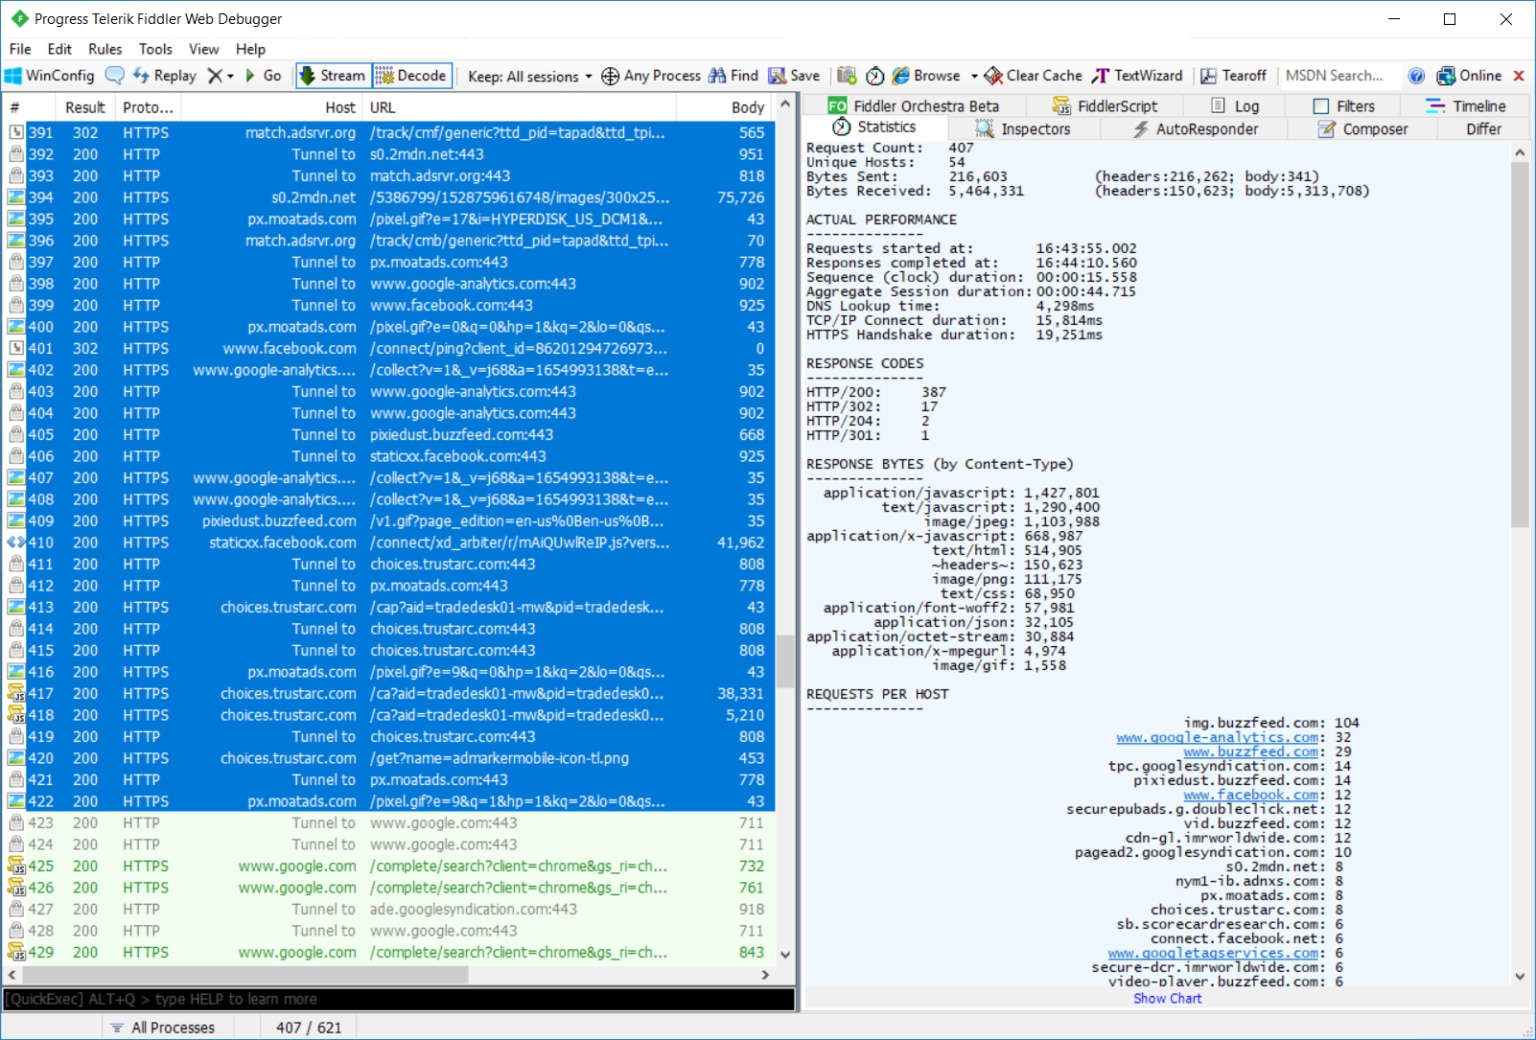Switch to the Filters tab

tap(1344, 106)
